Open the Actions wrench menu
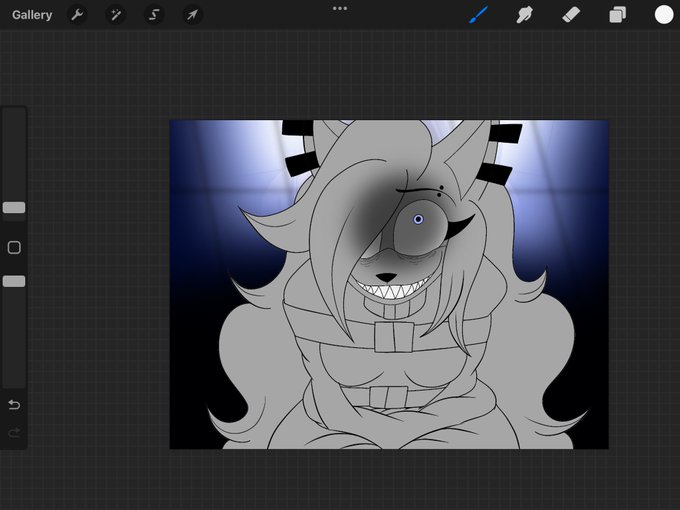680x510 pixels. (77, 15)
